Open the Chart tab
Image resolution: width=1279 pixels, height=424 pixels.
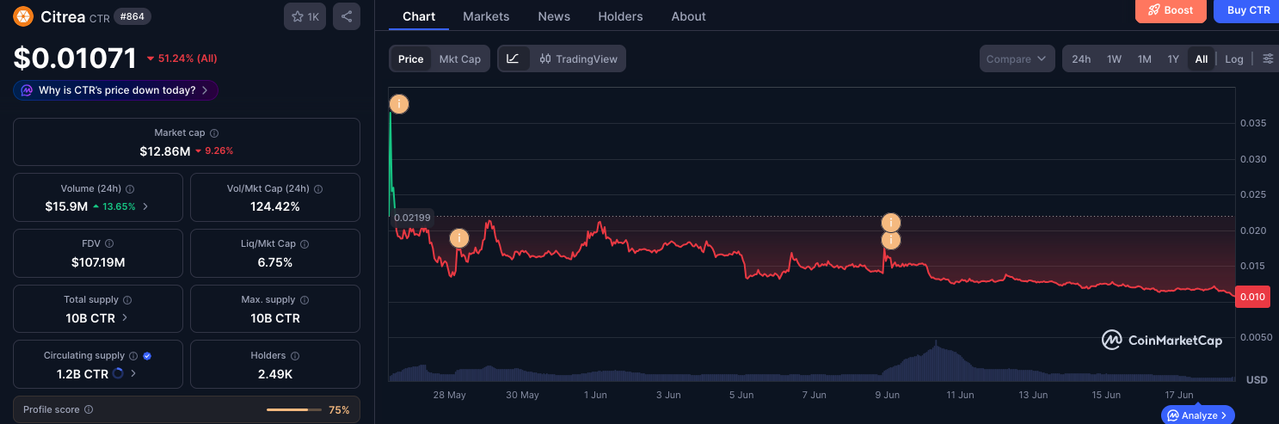click(419, 16)
